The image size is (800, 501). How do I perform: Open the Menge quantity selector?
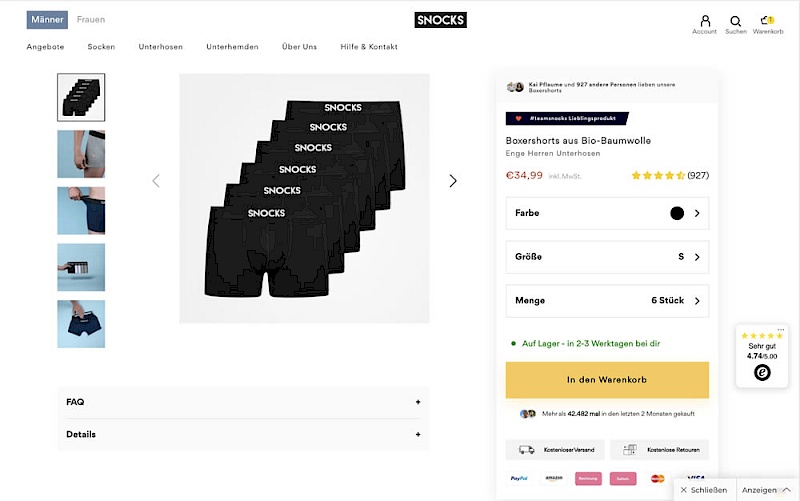click(x=607, y=300)
